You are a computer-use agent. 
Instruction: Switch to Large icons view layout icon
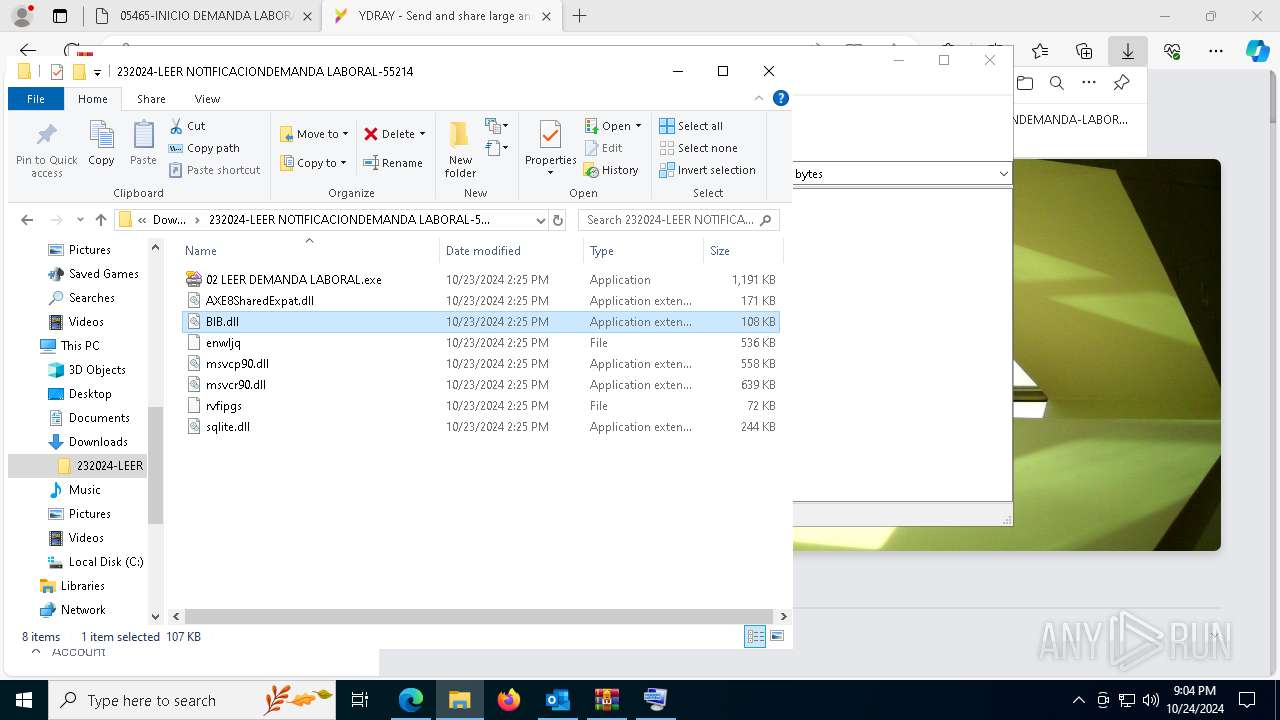click(777, 636)
